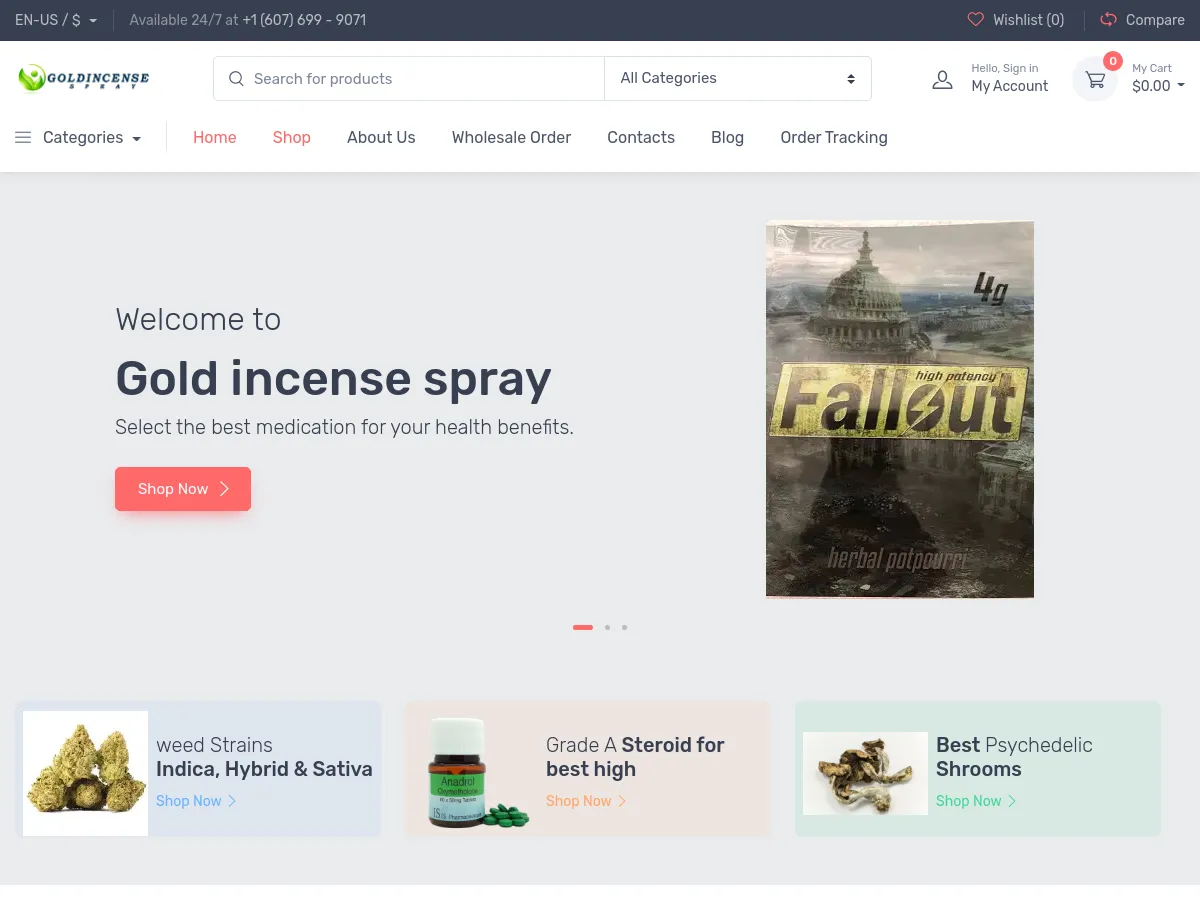Viewport: 1200px width, 900px height.
Task: Open the Wholesale Order menu item
Action: pos(511,137)
